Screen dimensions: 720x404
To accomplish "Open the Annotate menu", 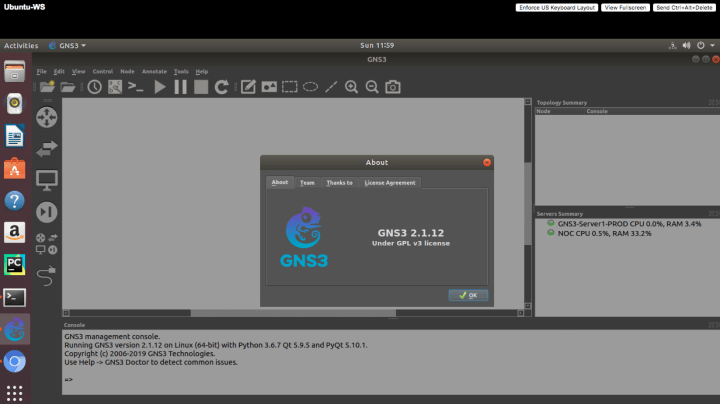I will pos(154,72).
